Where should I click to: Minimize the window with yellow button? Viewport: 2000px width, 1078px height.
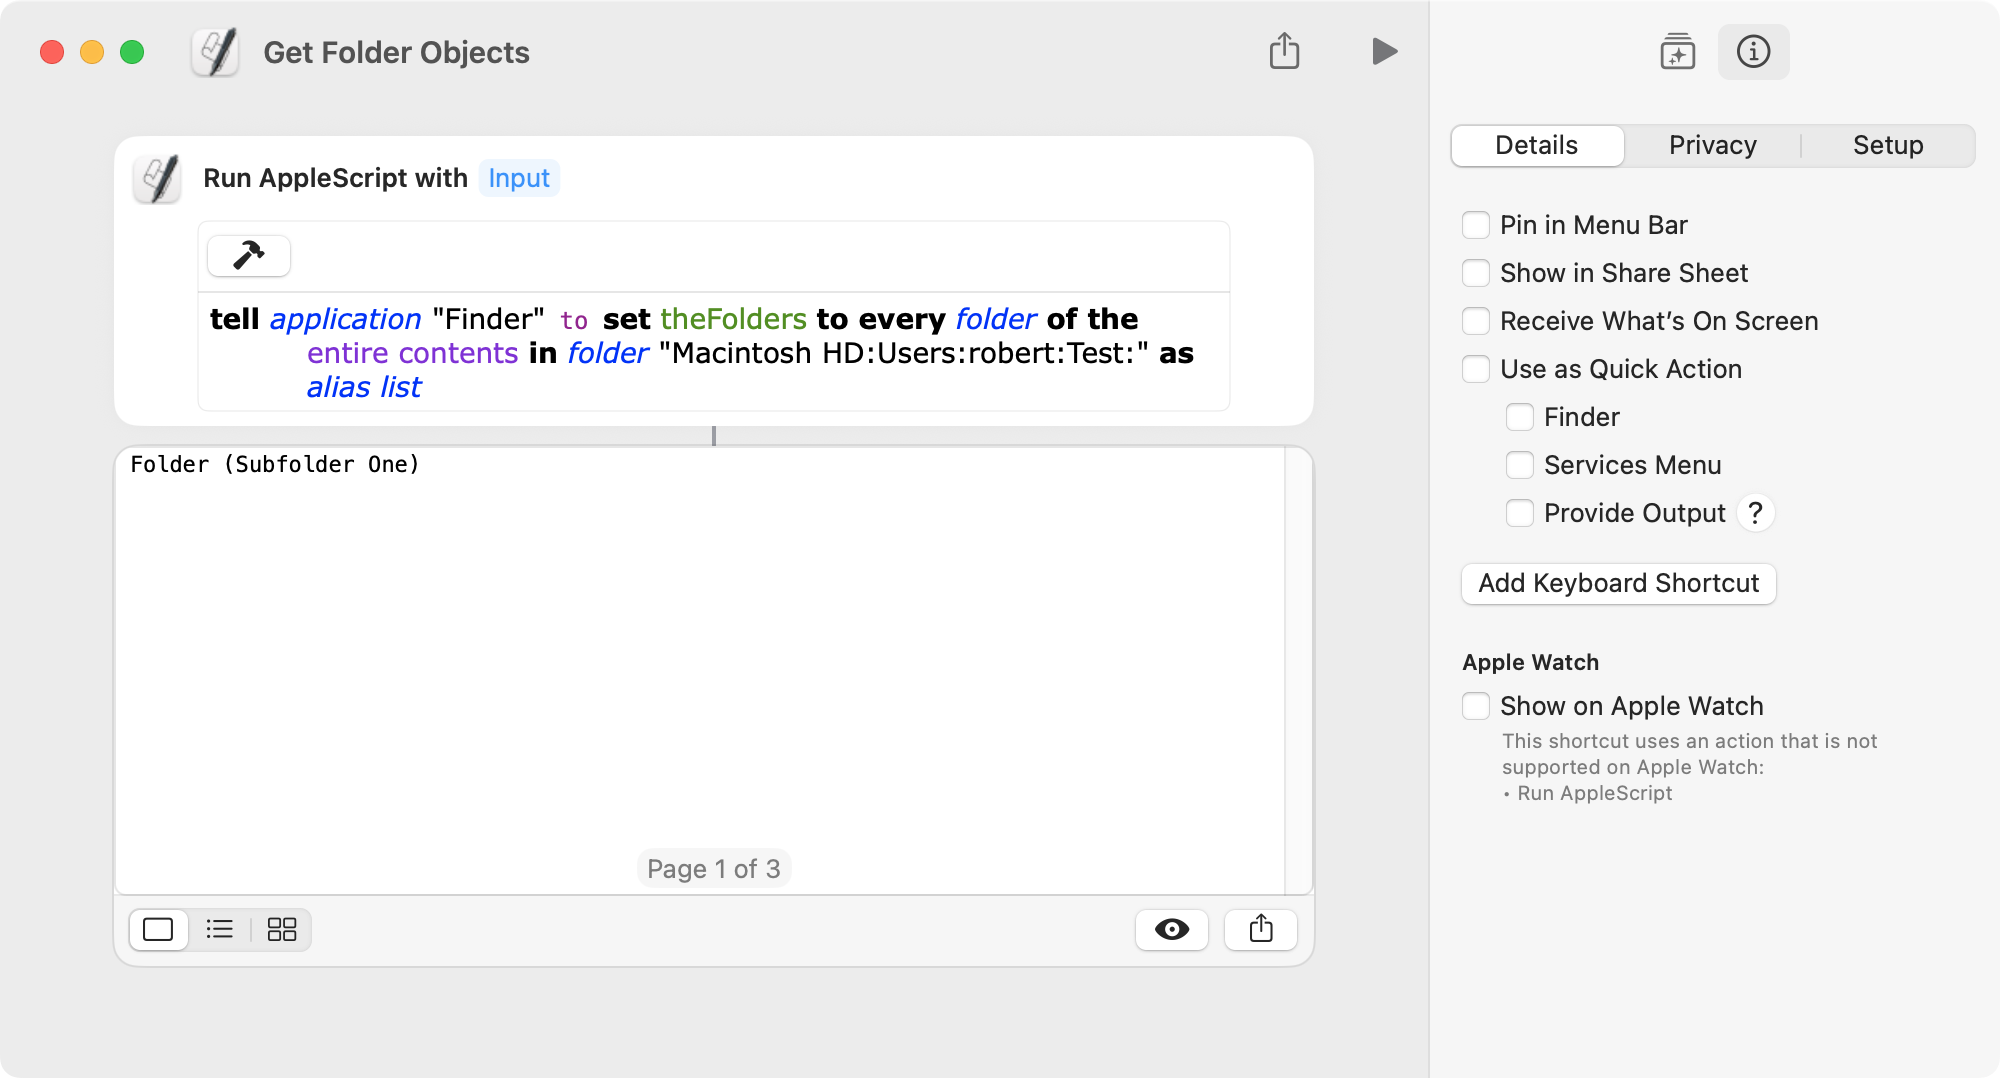(x=92, y=52)
